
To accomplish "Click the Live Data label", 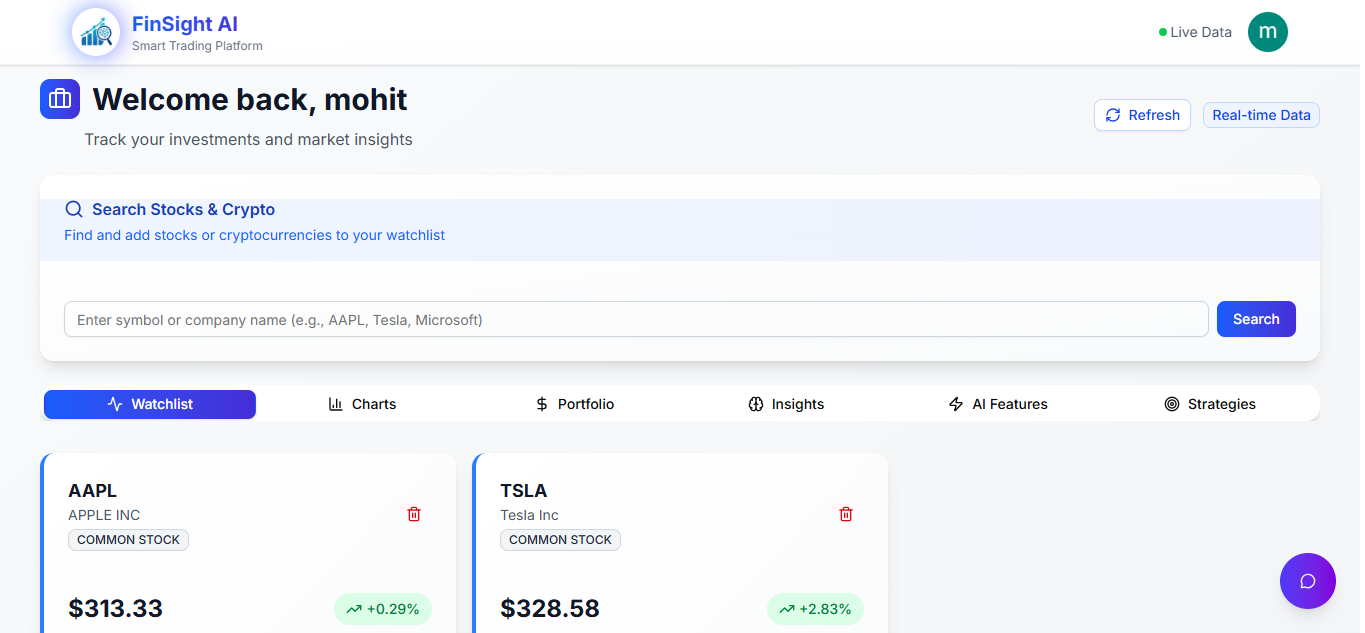I will [x=1201, y=32].
